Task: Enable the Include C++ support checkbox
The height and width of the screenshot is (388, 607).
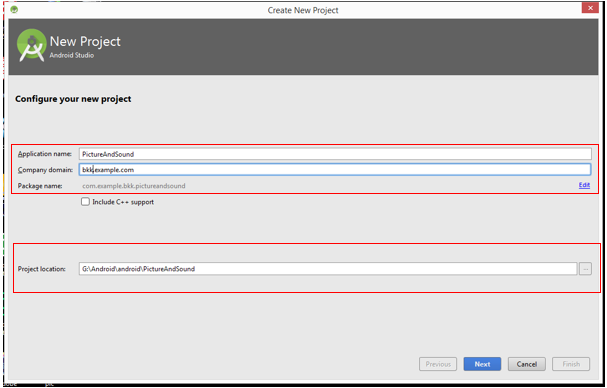Action: click(x=85, y=201)
